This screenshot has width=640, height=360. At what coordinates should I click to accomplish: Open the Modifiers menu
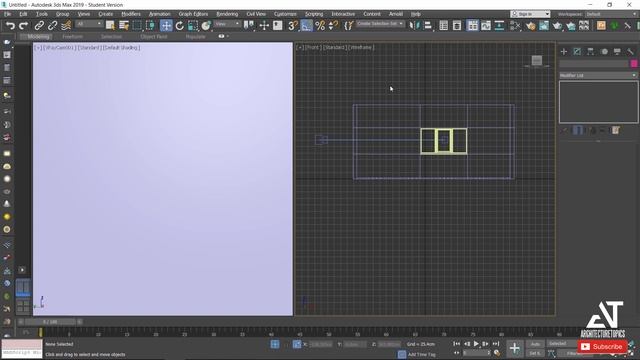pyautogui.click(x=131, y=14)
